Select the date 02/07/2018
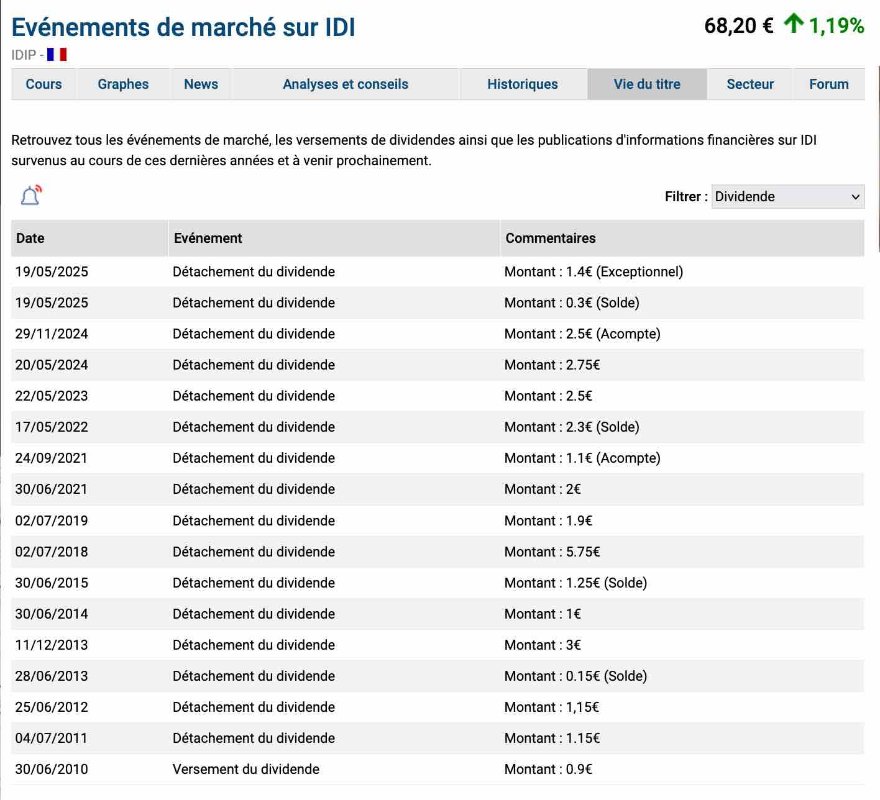Image resolution: width=880 pixels, height=800 pixels. [52, 551]
